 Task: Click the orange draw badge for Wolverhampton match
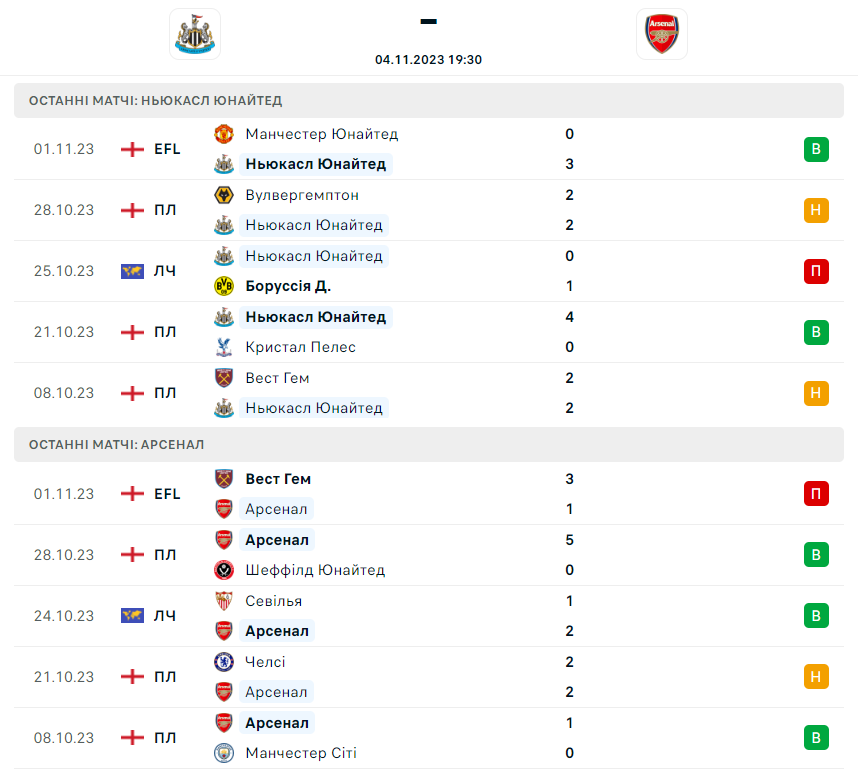tap(816, 210)
